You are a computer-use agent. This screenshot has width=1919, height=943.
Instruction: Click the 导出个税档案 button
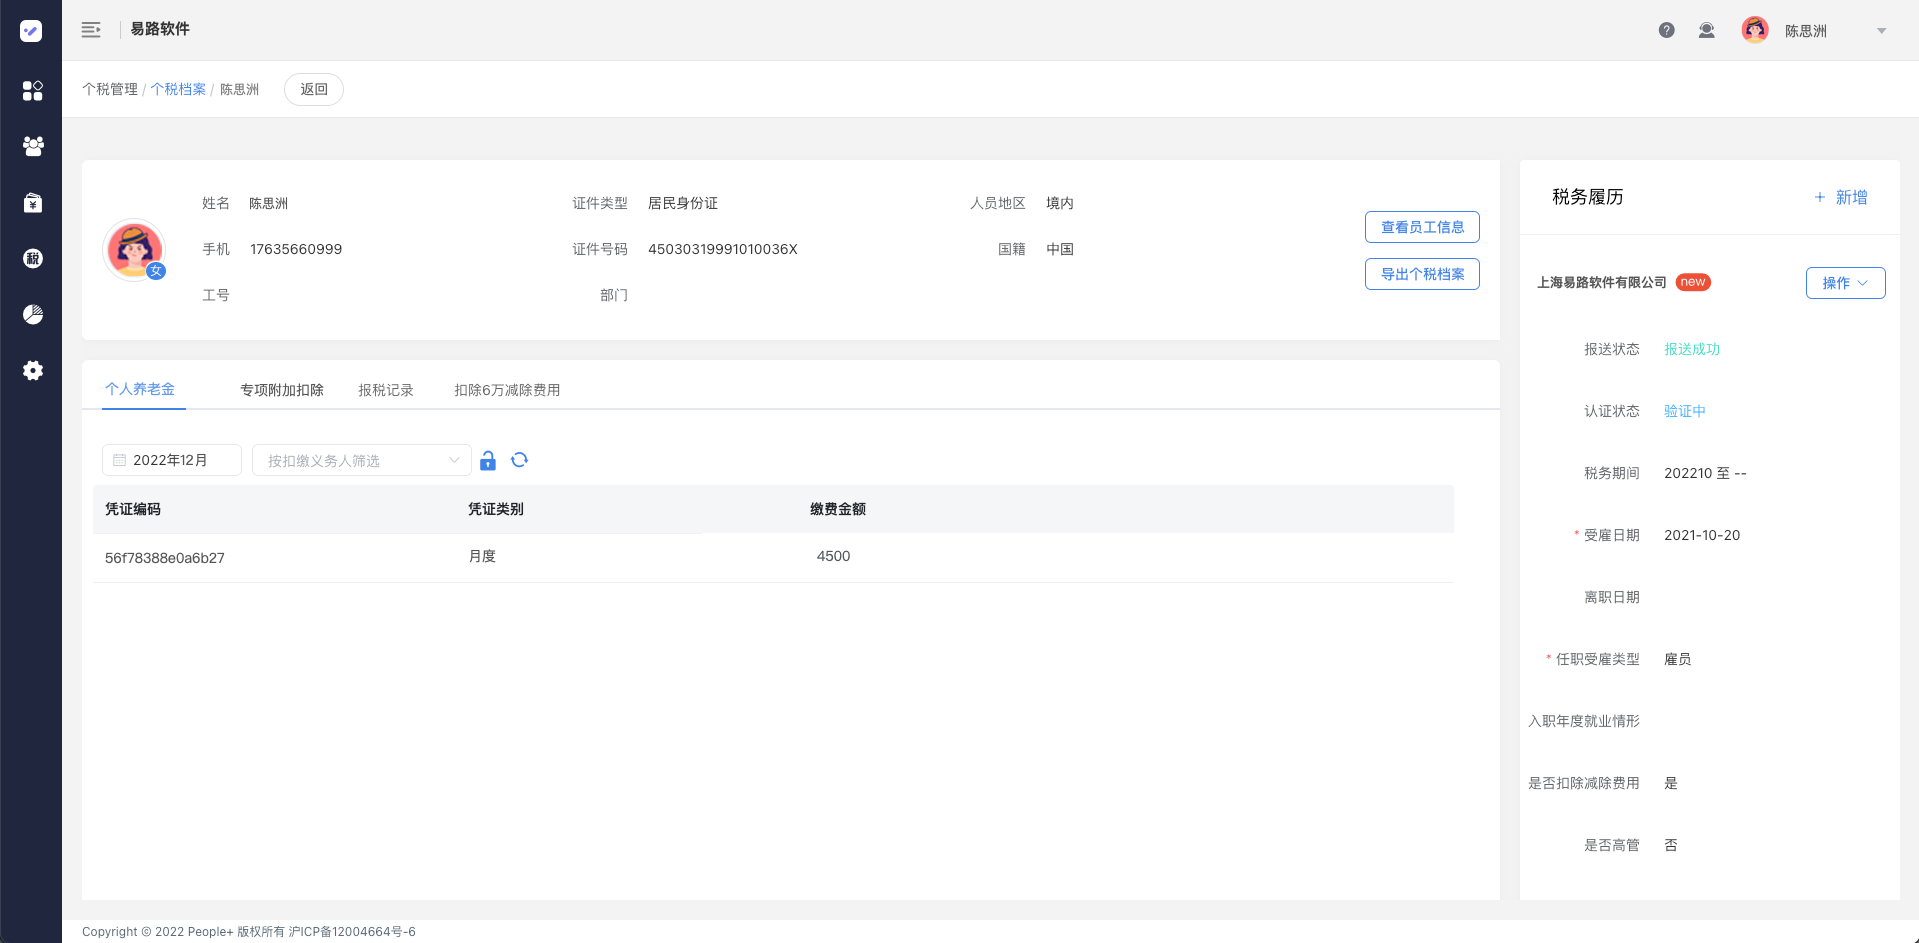(1422, 274)
